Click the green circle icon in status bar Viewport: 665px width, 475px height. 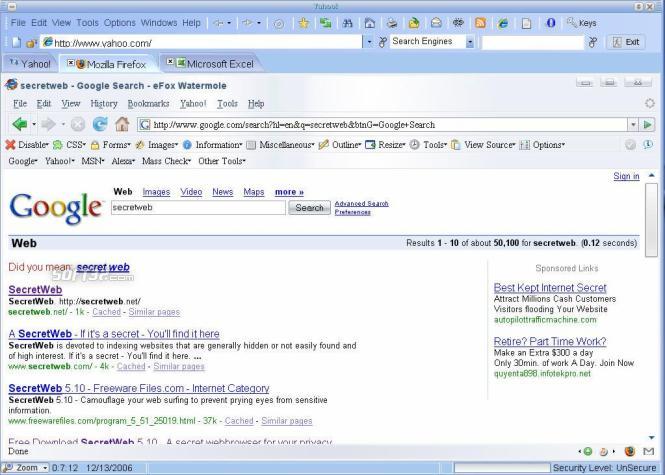pyautogui.click(x=588, y=451)
